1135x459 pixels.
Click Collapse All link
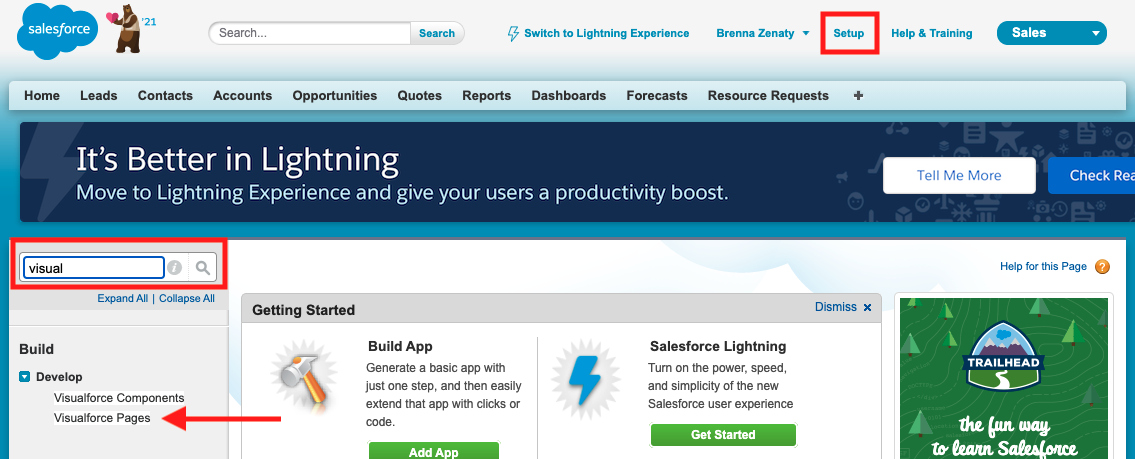tap(187, 298)
